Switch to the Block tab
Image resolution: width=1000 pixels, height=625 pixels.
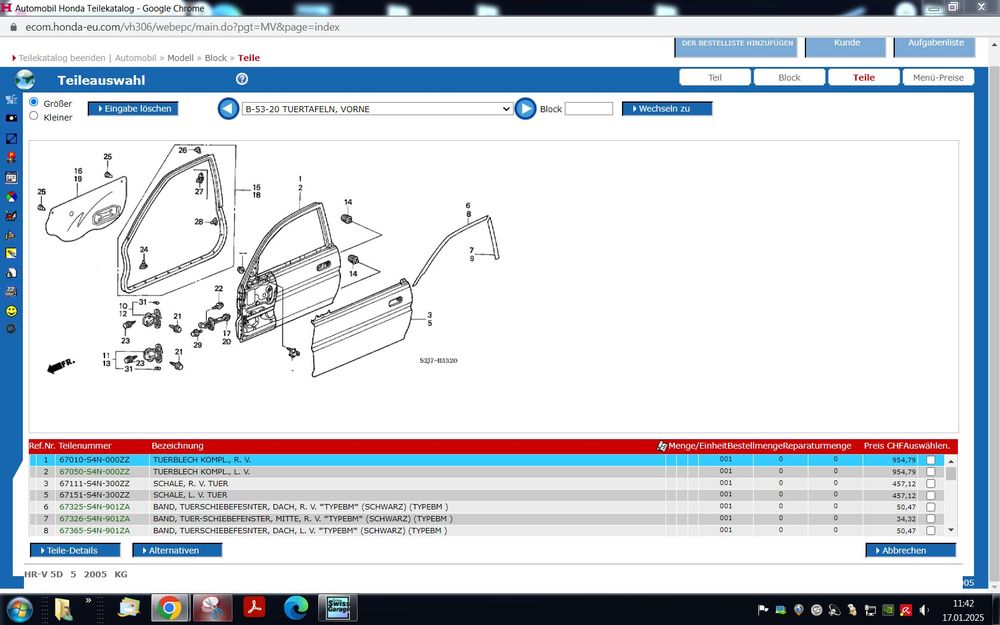(x=790, y=77)
